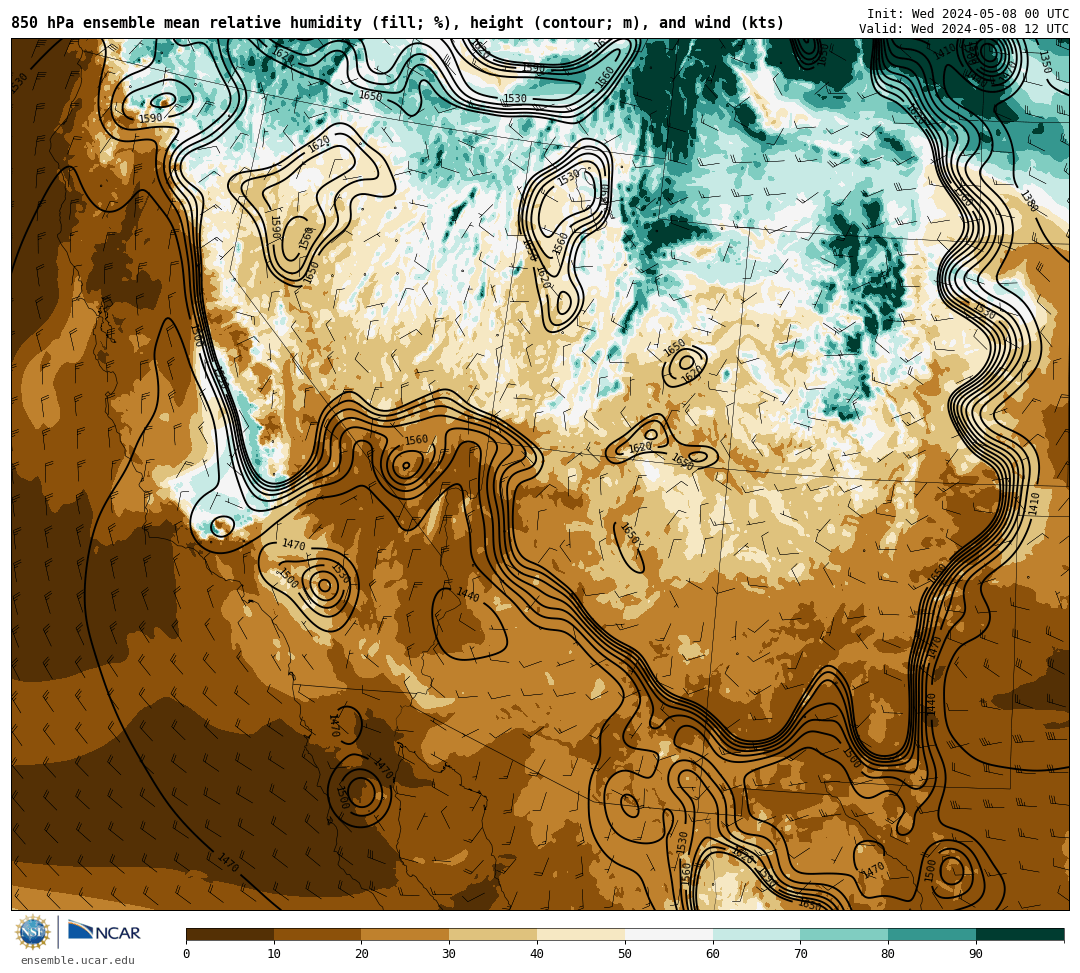The image size is (1080, 973).
Task: Click the colorbar tick label 80
Action: (x=888, y=954)
